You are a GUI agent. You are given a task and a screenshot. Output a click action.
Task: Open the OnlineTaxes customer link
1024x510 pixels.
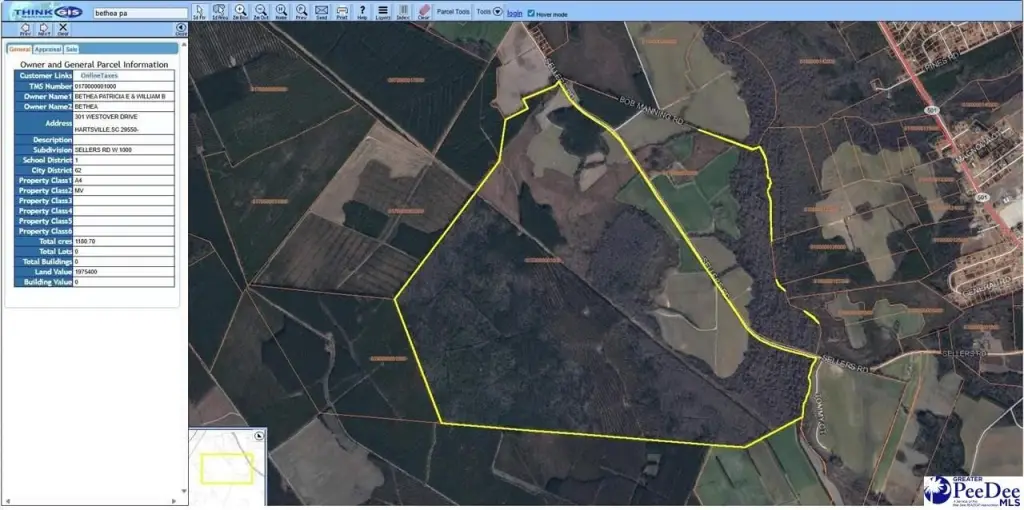[x=98, y=75]
